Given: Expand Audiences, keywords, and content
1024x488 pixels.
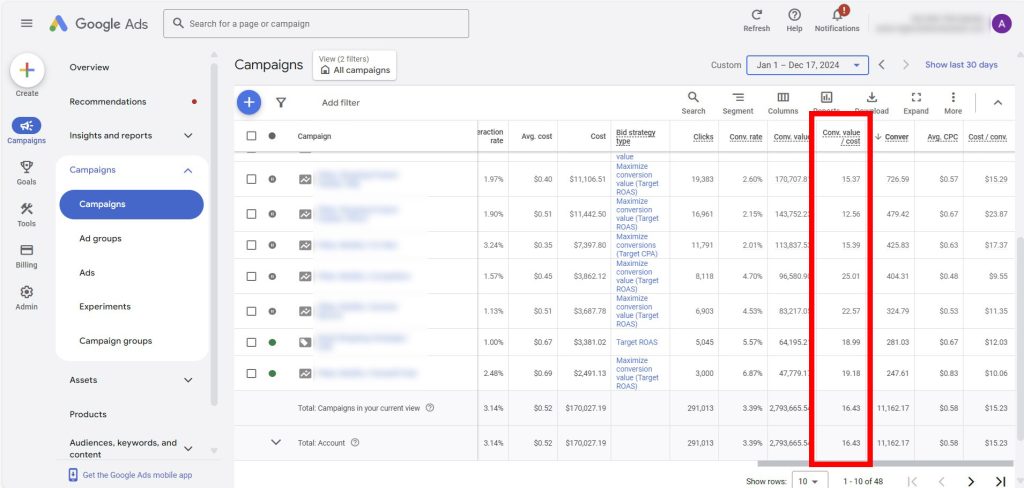Looking at the screenshot, I should click(x=188, y=448).
